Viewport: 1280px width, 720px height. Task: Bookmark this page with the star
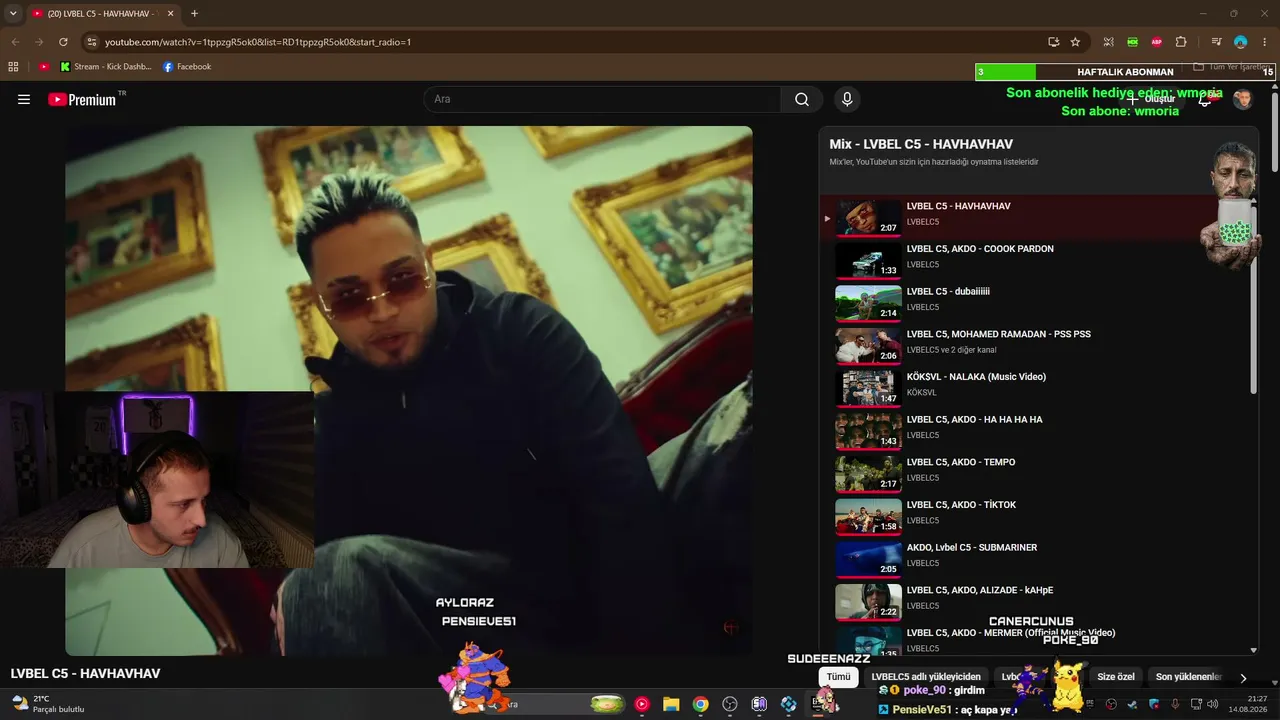1075,42
